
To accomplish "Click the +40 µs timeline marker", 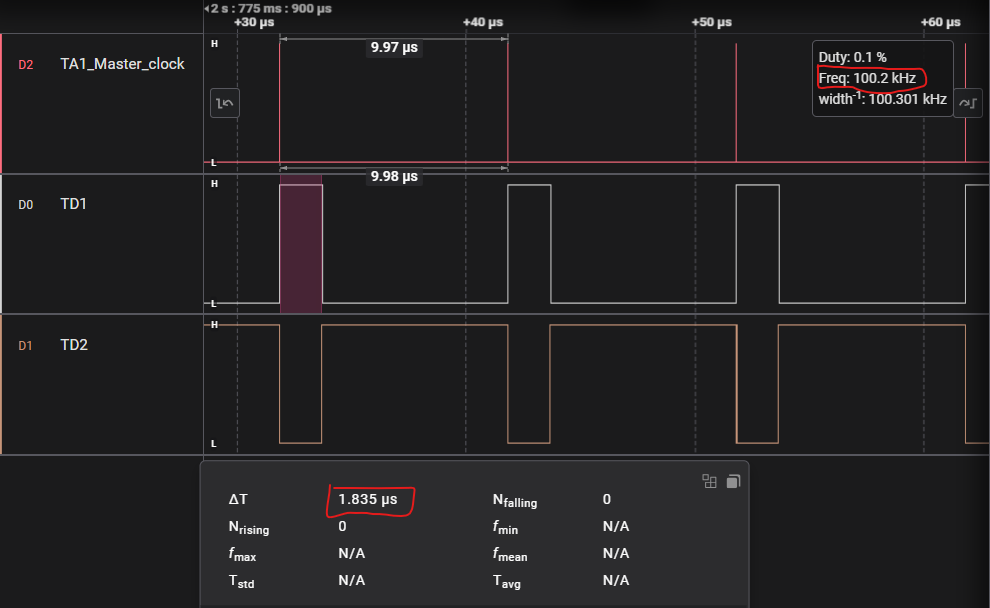I will click(x=483, y=22).
